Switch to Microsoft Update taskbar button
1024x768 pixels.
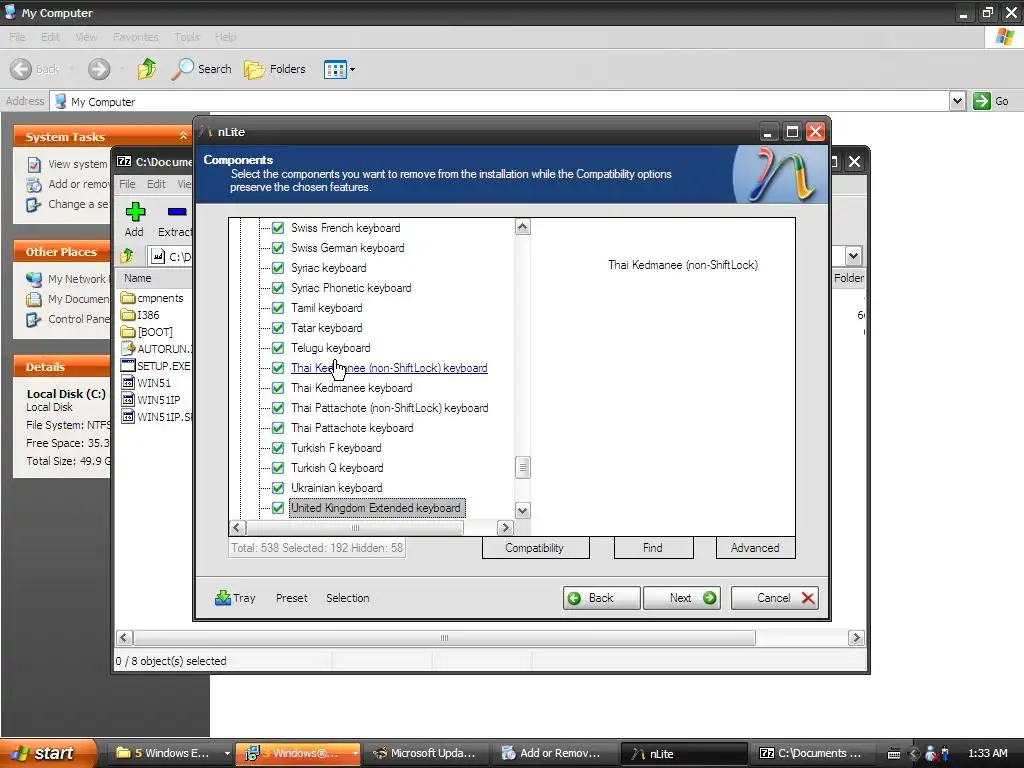click(425, 753)
